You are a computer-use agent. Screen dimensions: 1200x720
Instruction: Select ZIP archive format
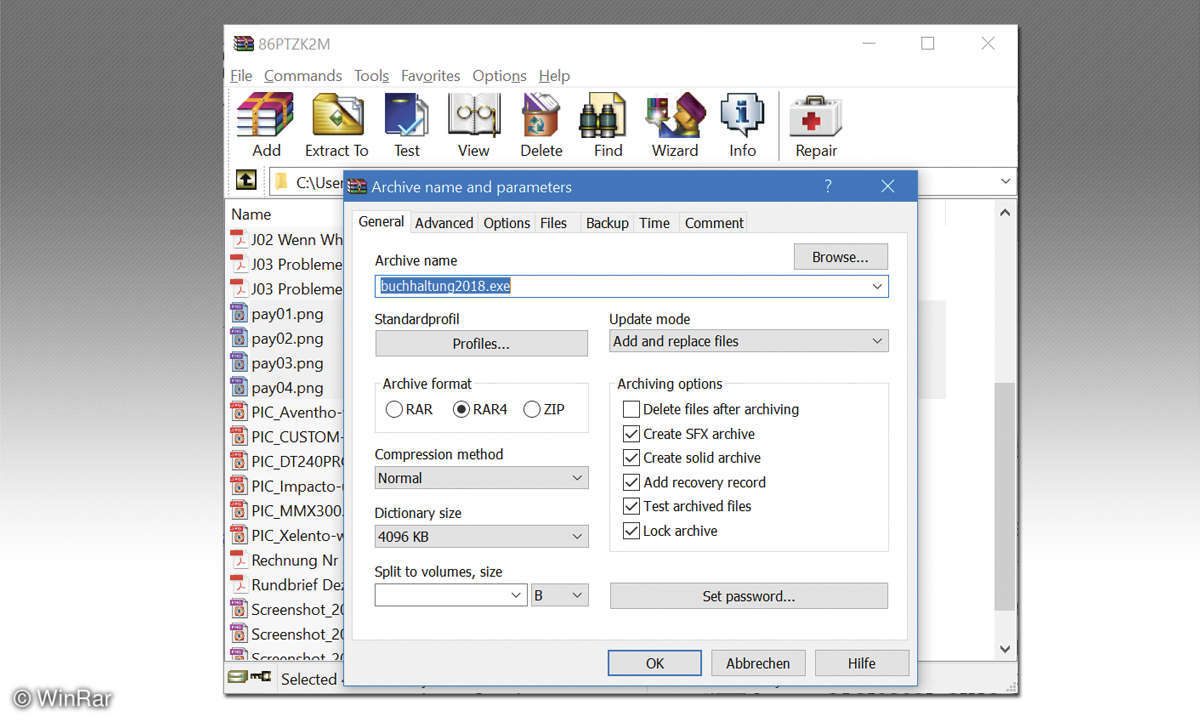point(531,409)
